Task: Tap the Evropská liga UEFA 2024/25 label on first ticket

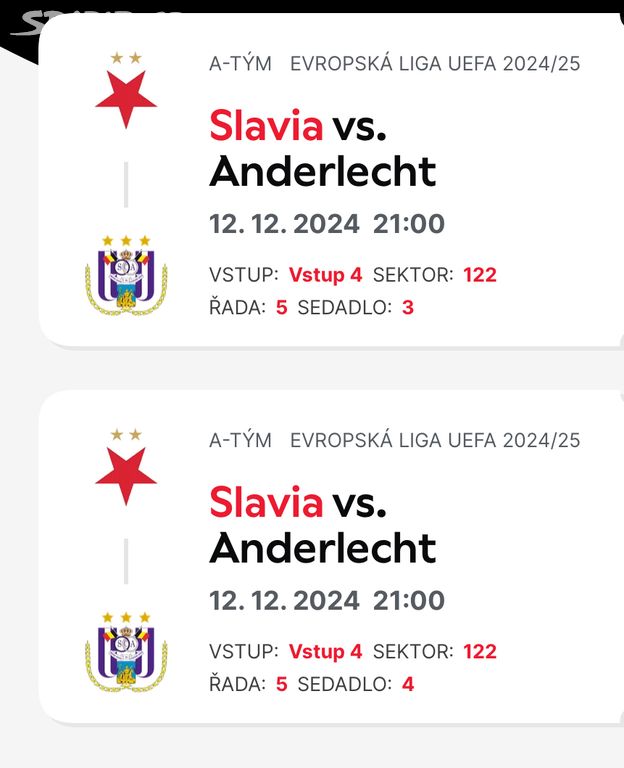Action: click(435, 64)
